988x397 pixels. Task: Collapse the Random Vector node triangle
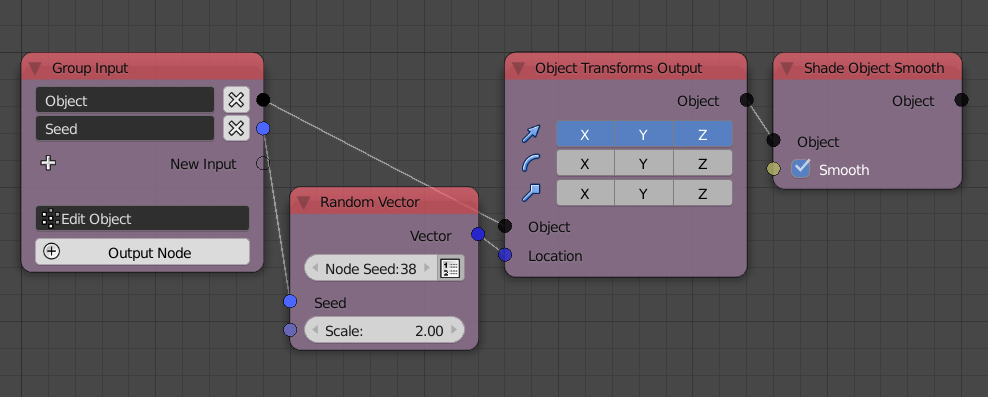click(x=304, y=202)
